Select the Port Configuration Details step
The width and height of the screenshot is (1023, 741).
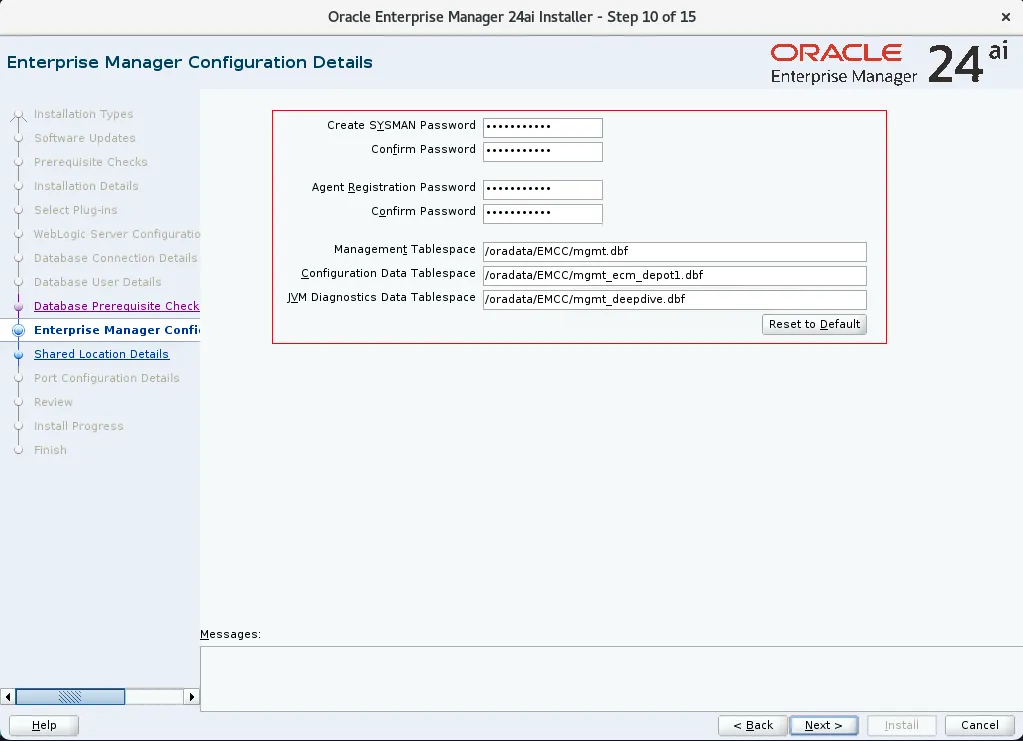point(105,378)
